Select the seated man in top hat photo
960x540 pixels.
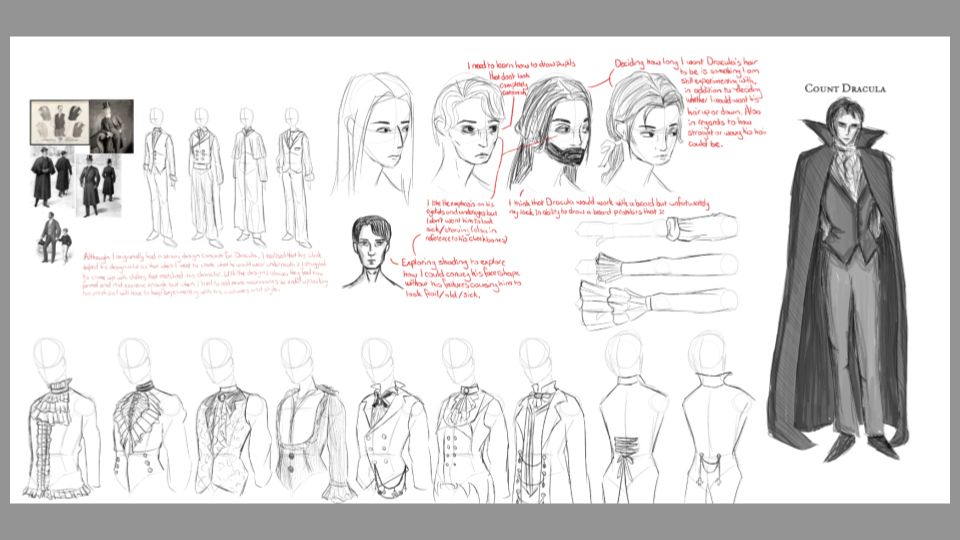click(x=111, y=126)
